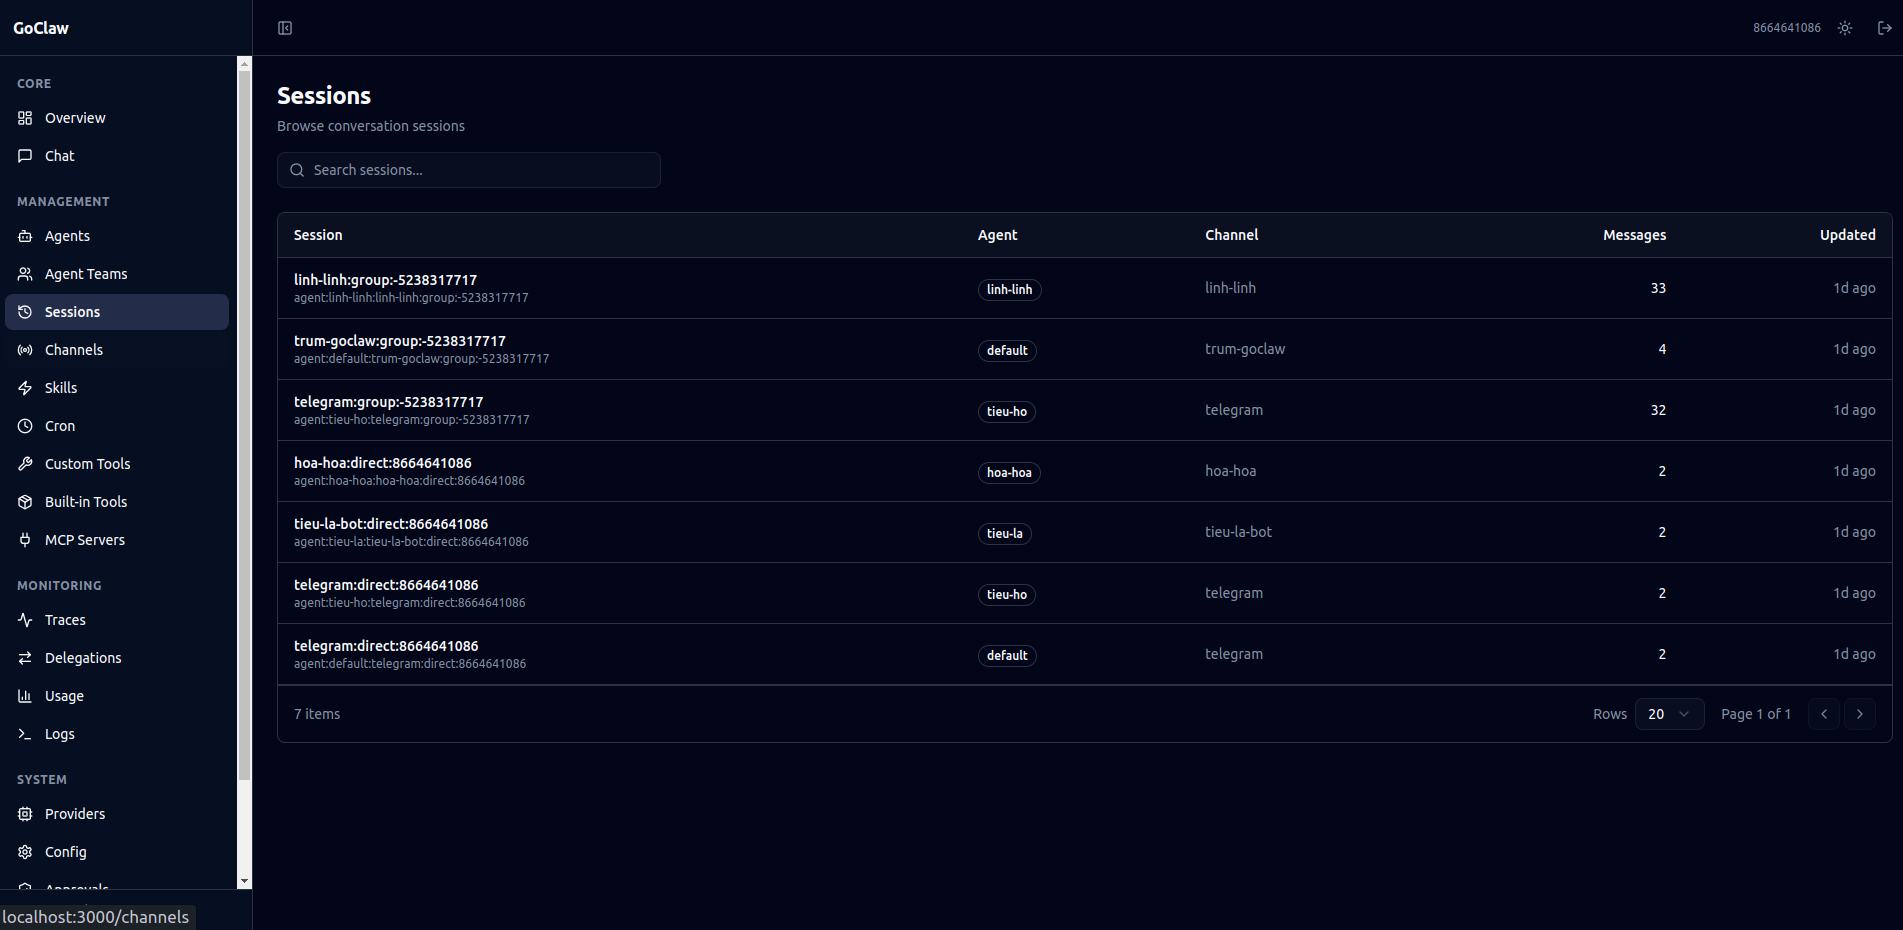Open linh-linh:group:-5238317717 session
Screen dimensions: 1903x930
[385, 280]
